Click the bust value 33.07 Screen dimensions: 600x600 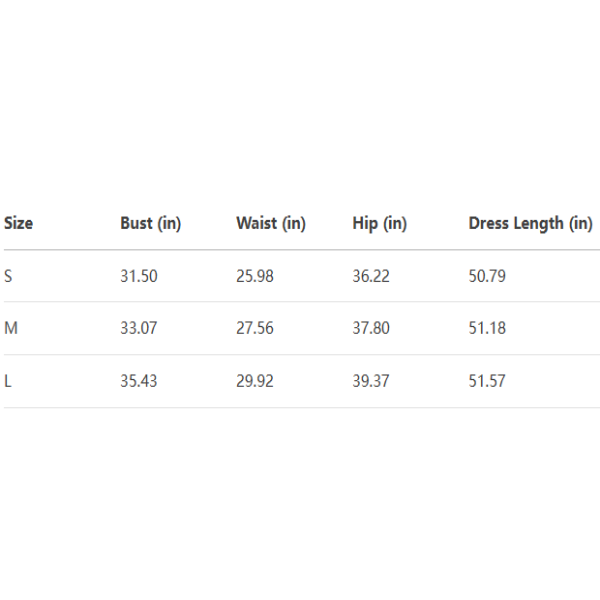139,328
